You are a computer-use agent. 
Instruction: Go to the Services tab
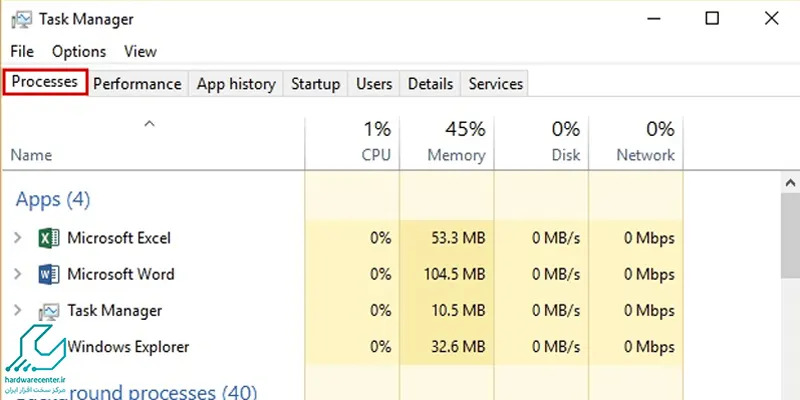point(495,84)
